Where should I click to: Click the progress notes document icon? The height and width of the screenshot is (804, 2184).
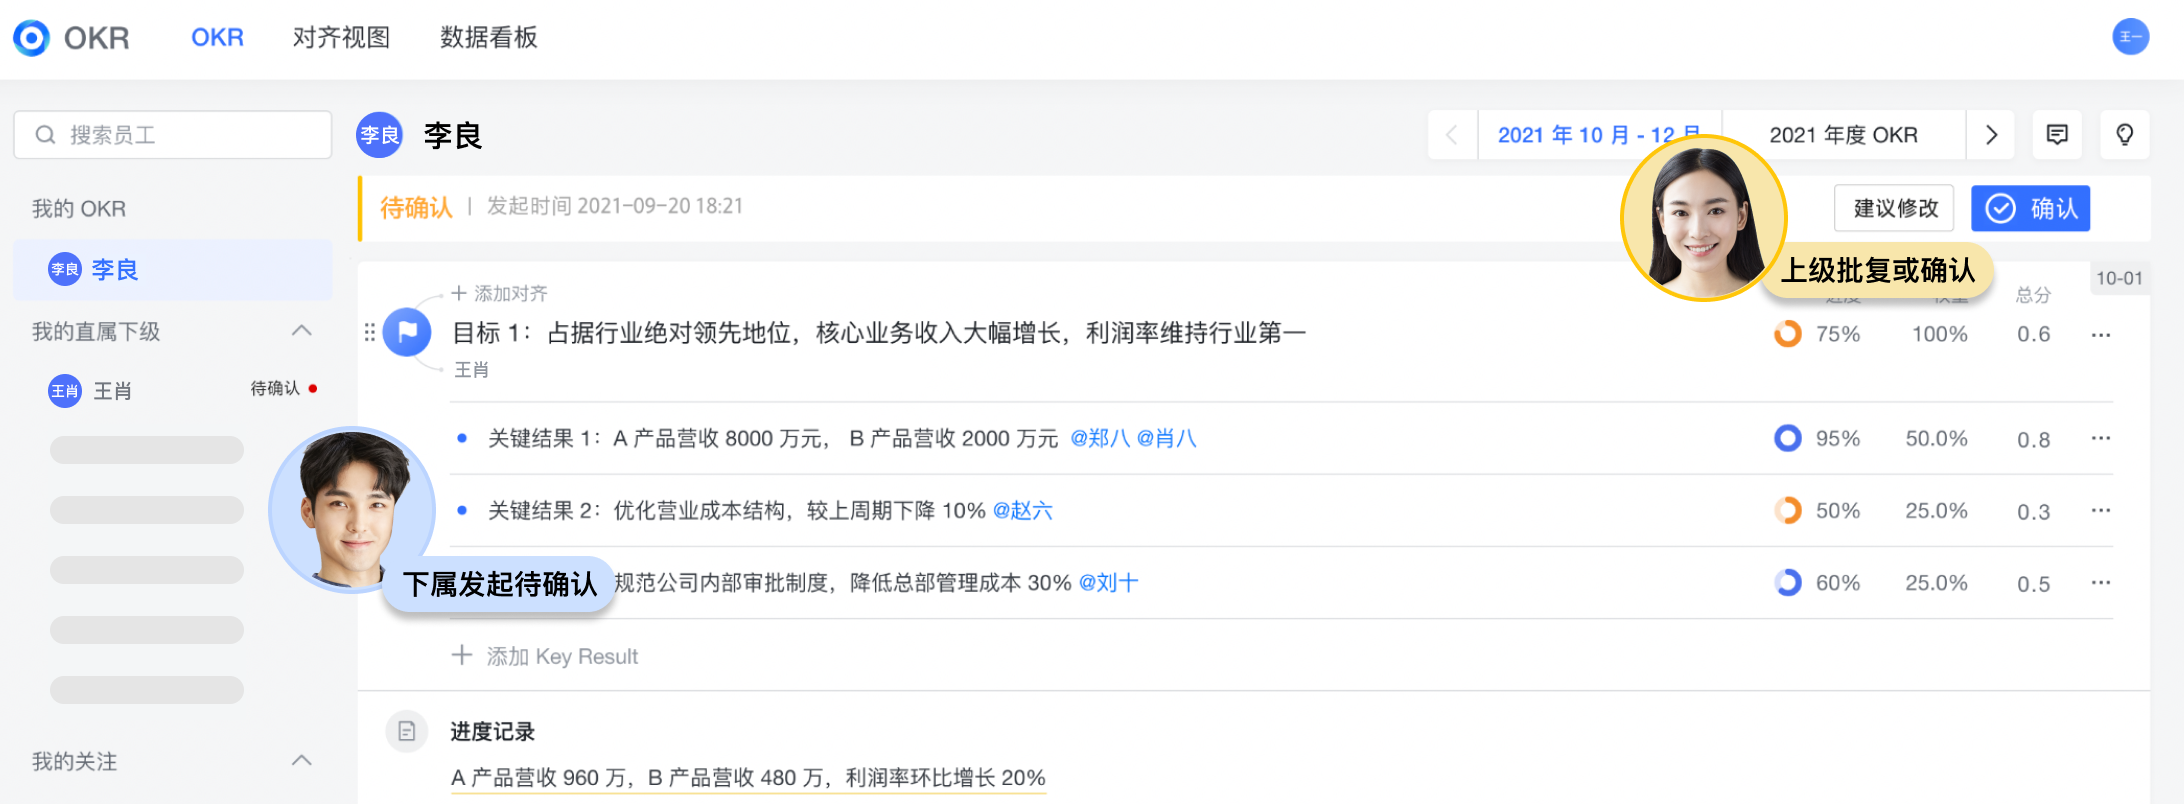(407, 732)
